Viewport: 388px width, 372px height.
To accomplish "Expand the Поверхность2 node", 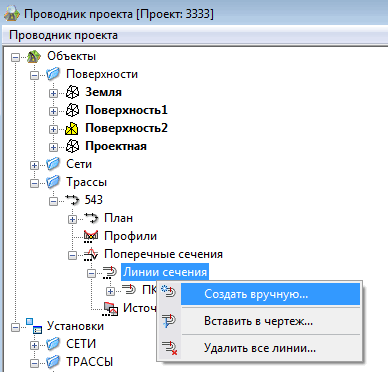I will (x=53, y=129).
